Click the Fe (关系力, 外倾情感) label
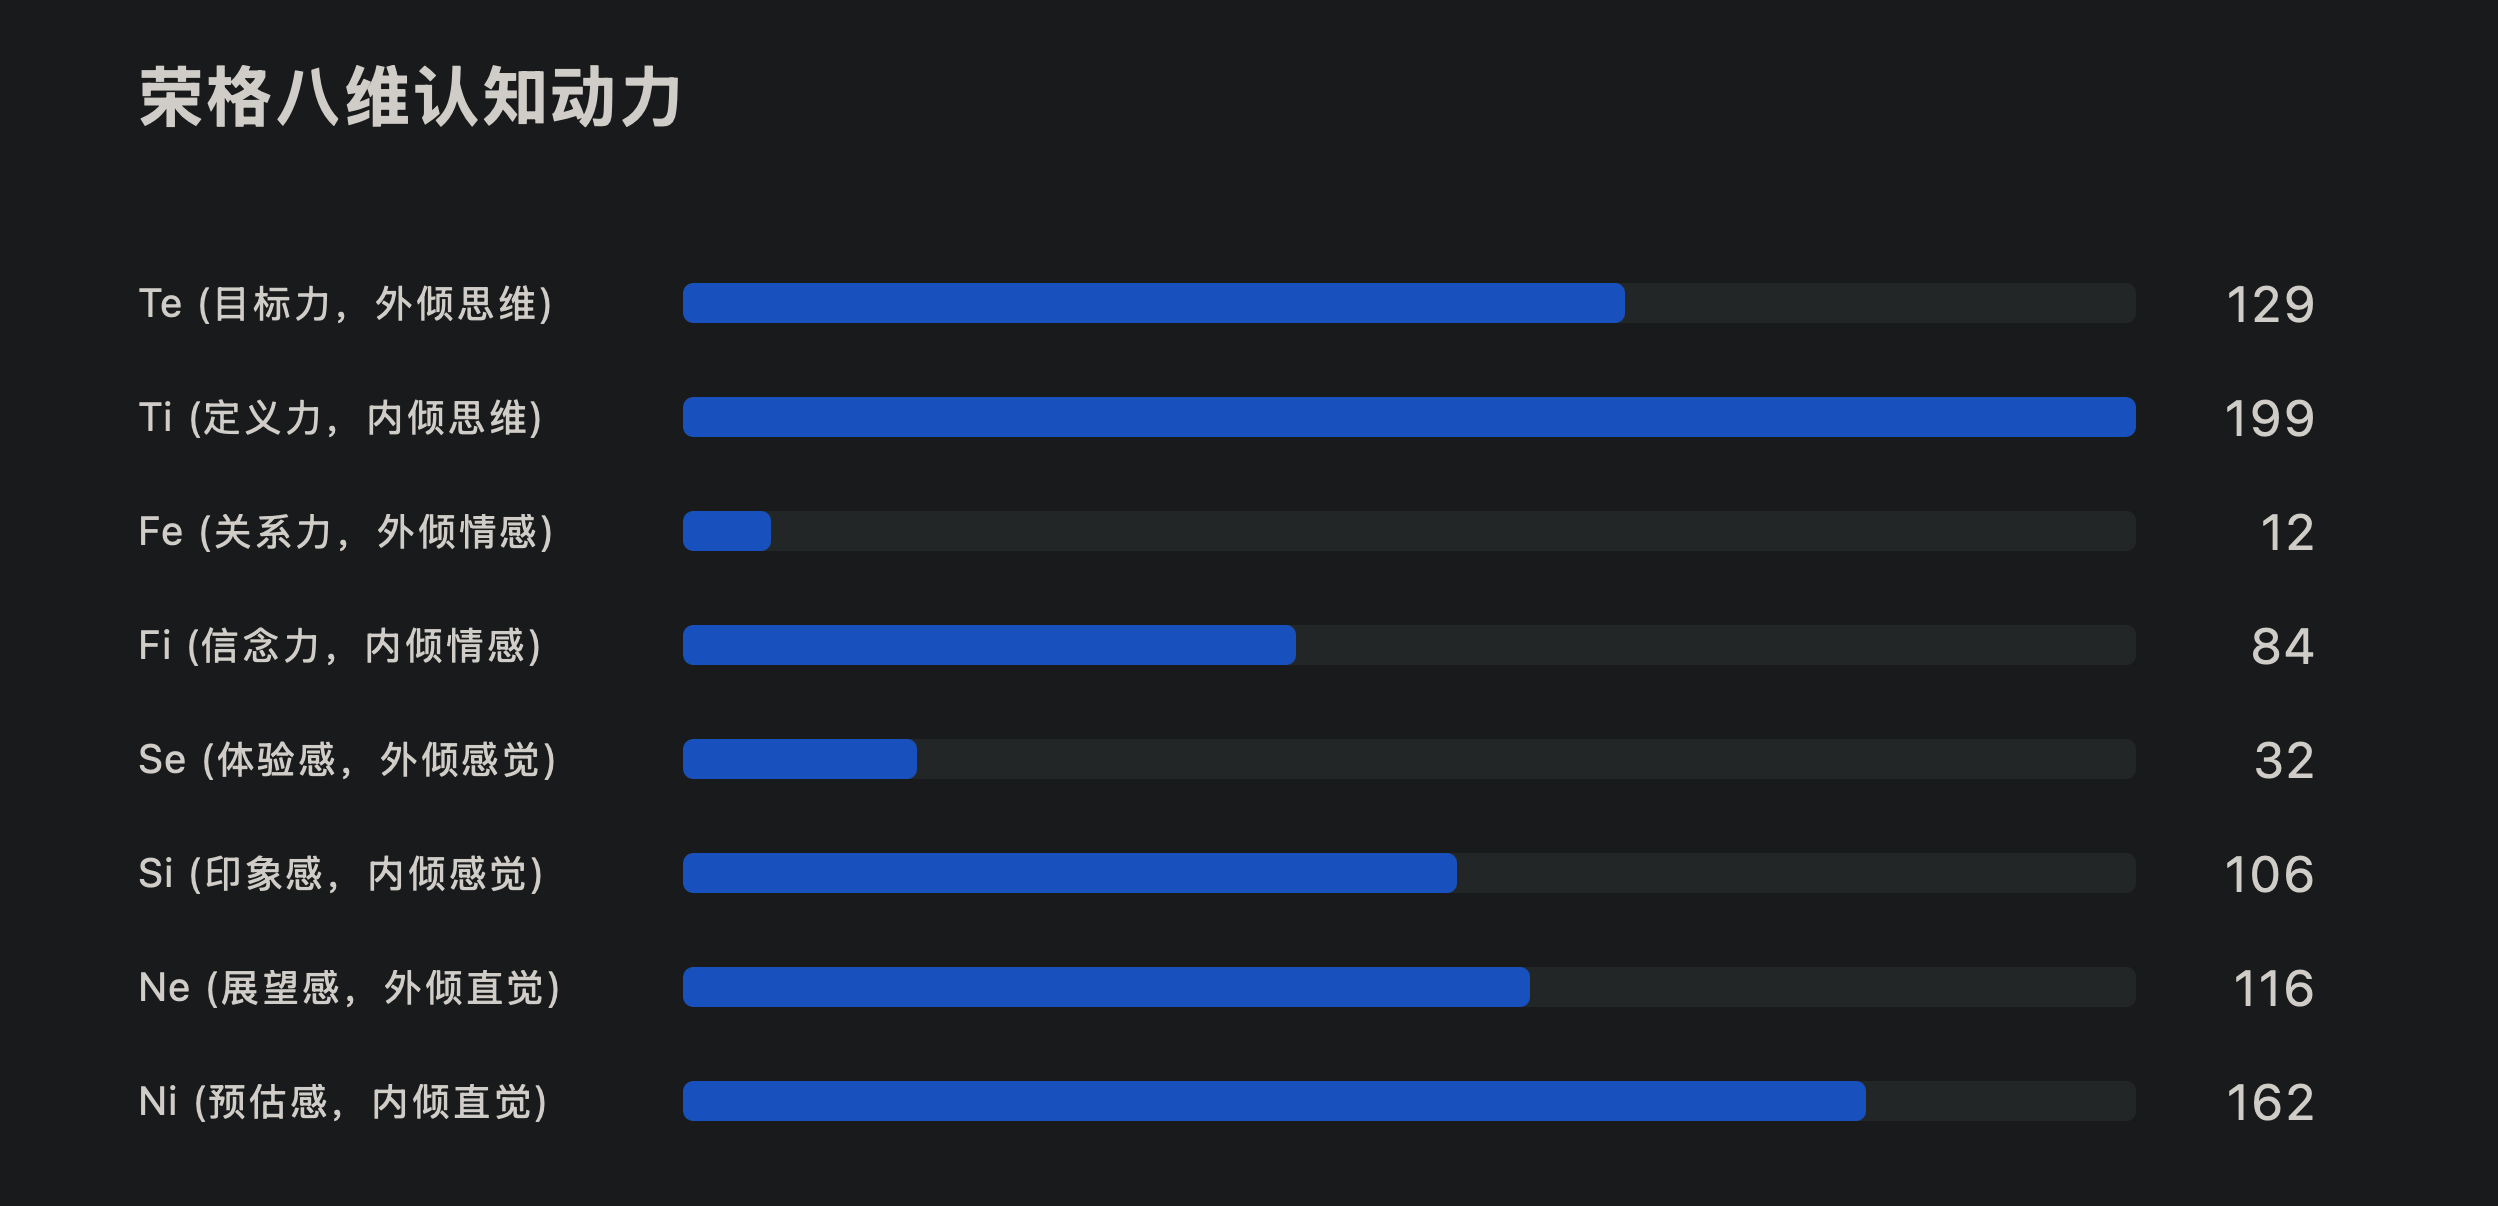The image size is (2498, 1206). click(x=346, y=532)
